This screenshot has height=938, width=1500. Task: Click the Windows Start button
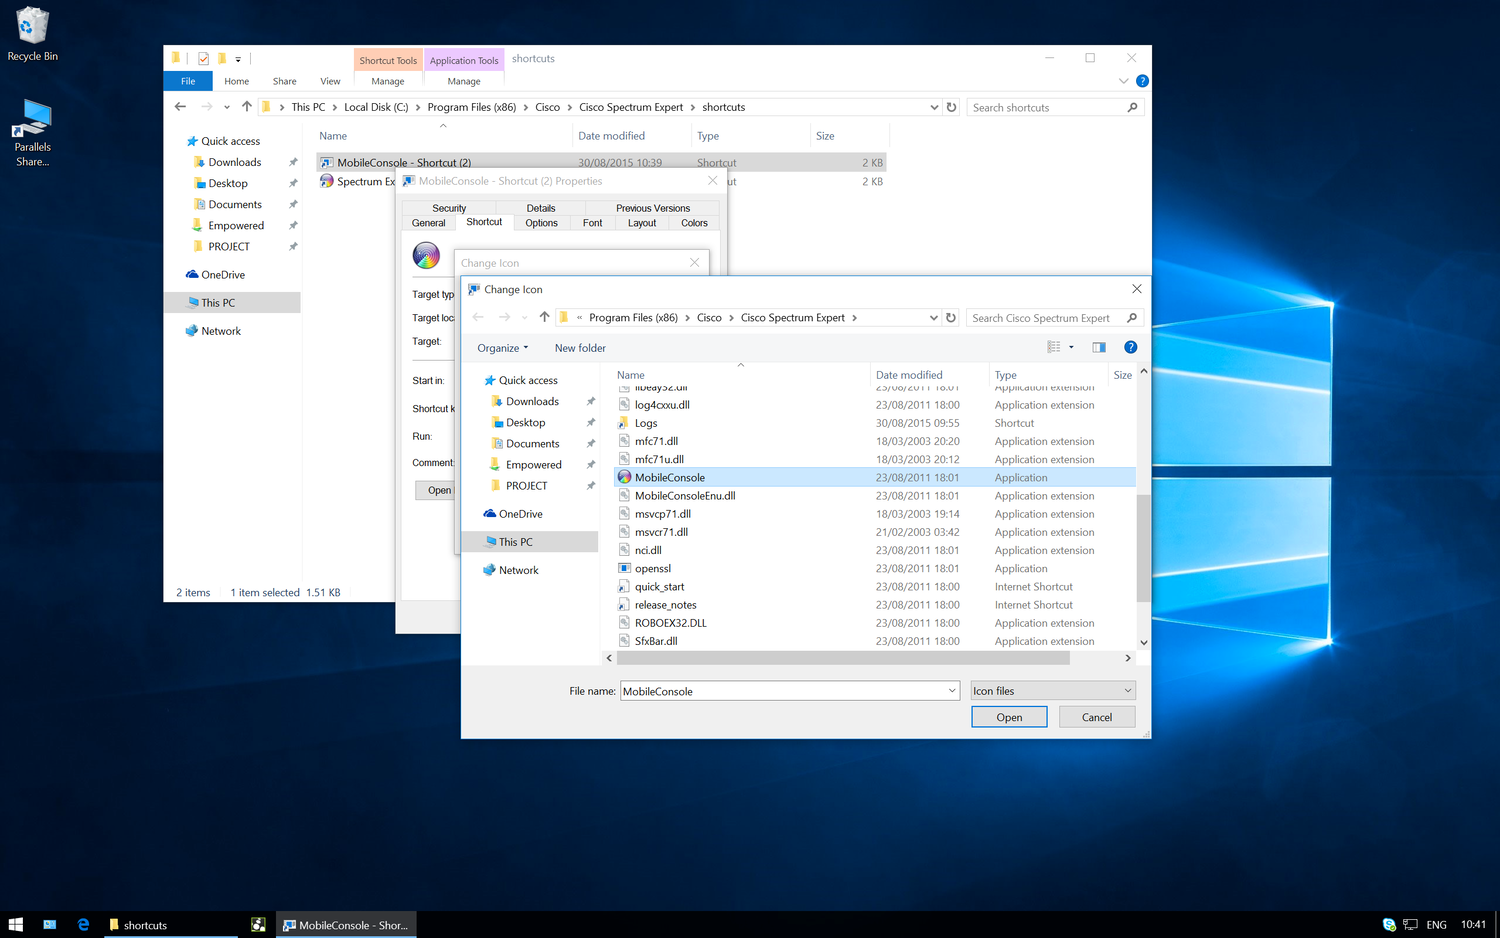[x=16, y=925]
